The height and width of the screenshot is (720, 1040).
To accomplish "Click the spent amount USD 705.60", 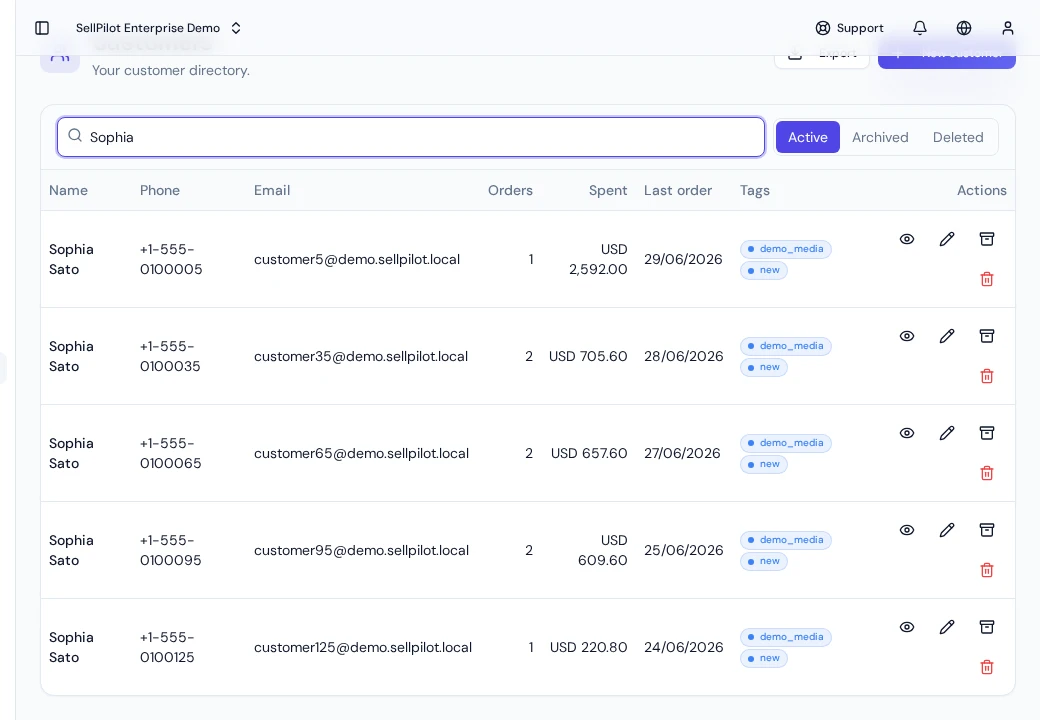I will 588,356.
